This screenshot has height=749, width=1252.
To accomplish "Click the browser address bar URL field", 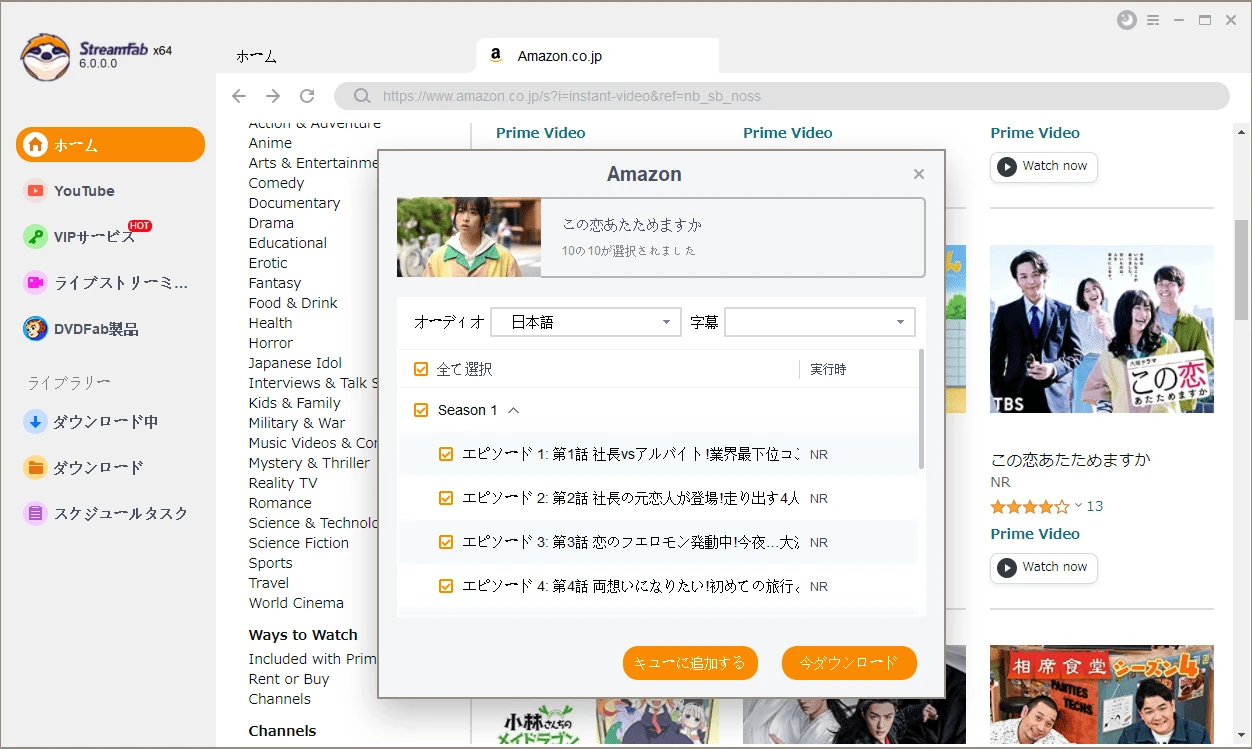I will 700,95.
